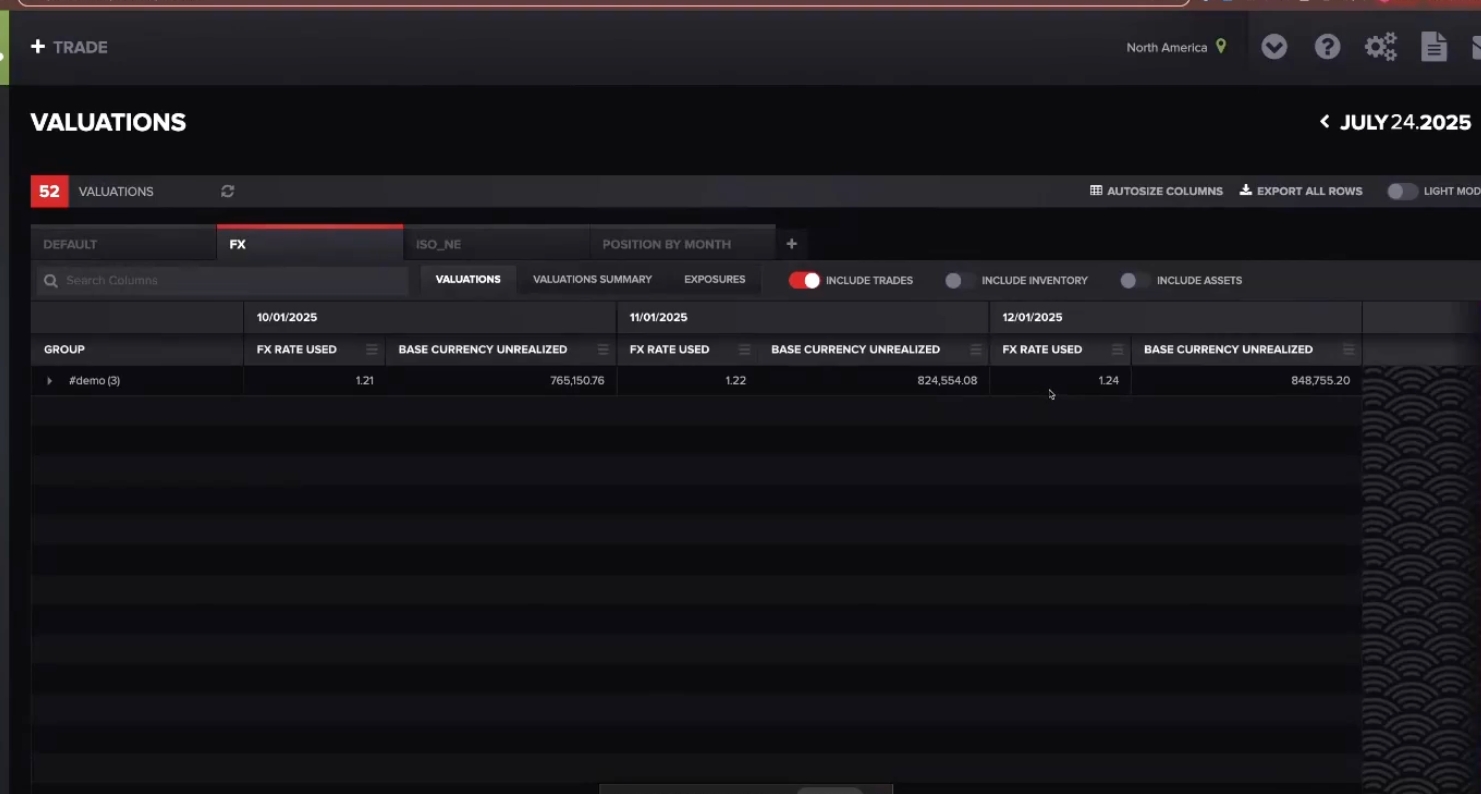Screen dimensions: 1481x794
Task: Open the settings gears icon
Action: [x=1381, y=47]
